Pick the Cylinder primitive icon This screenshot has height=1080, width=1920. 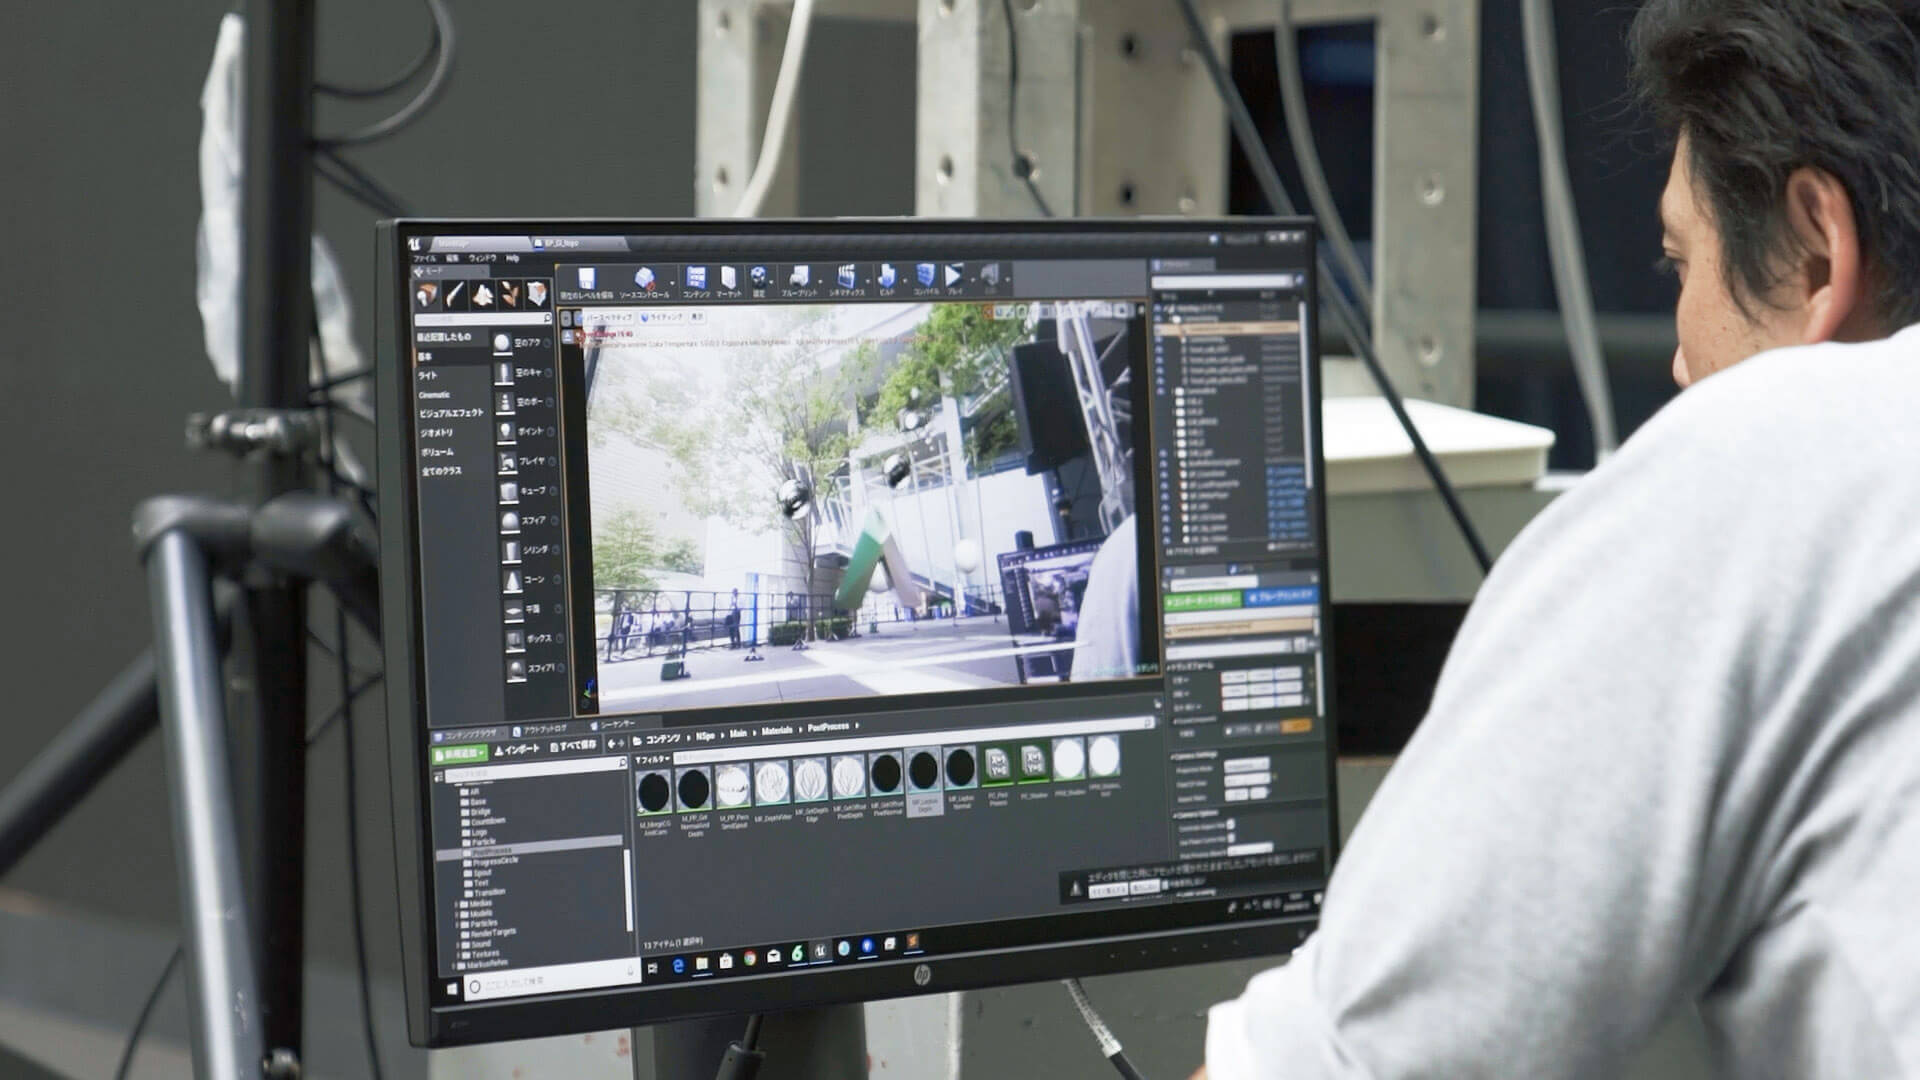(x=511, y=550)
